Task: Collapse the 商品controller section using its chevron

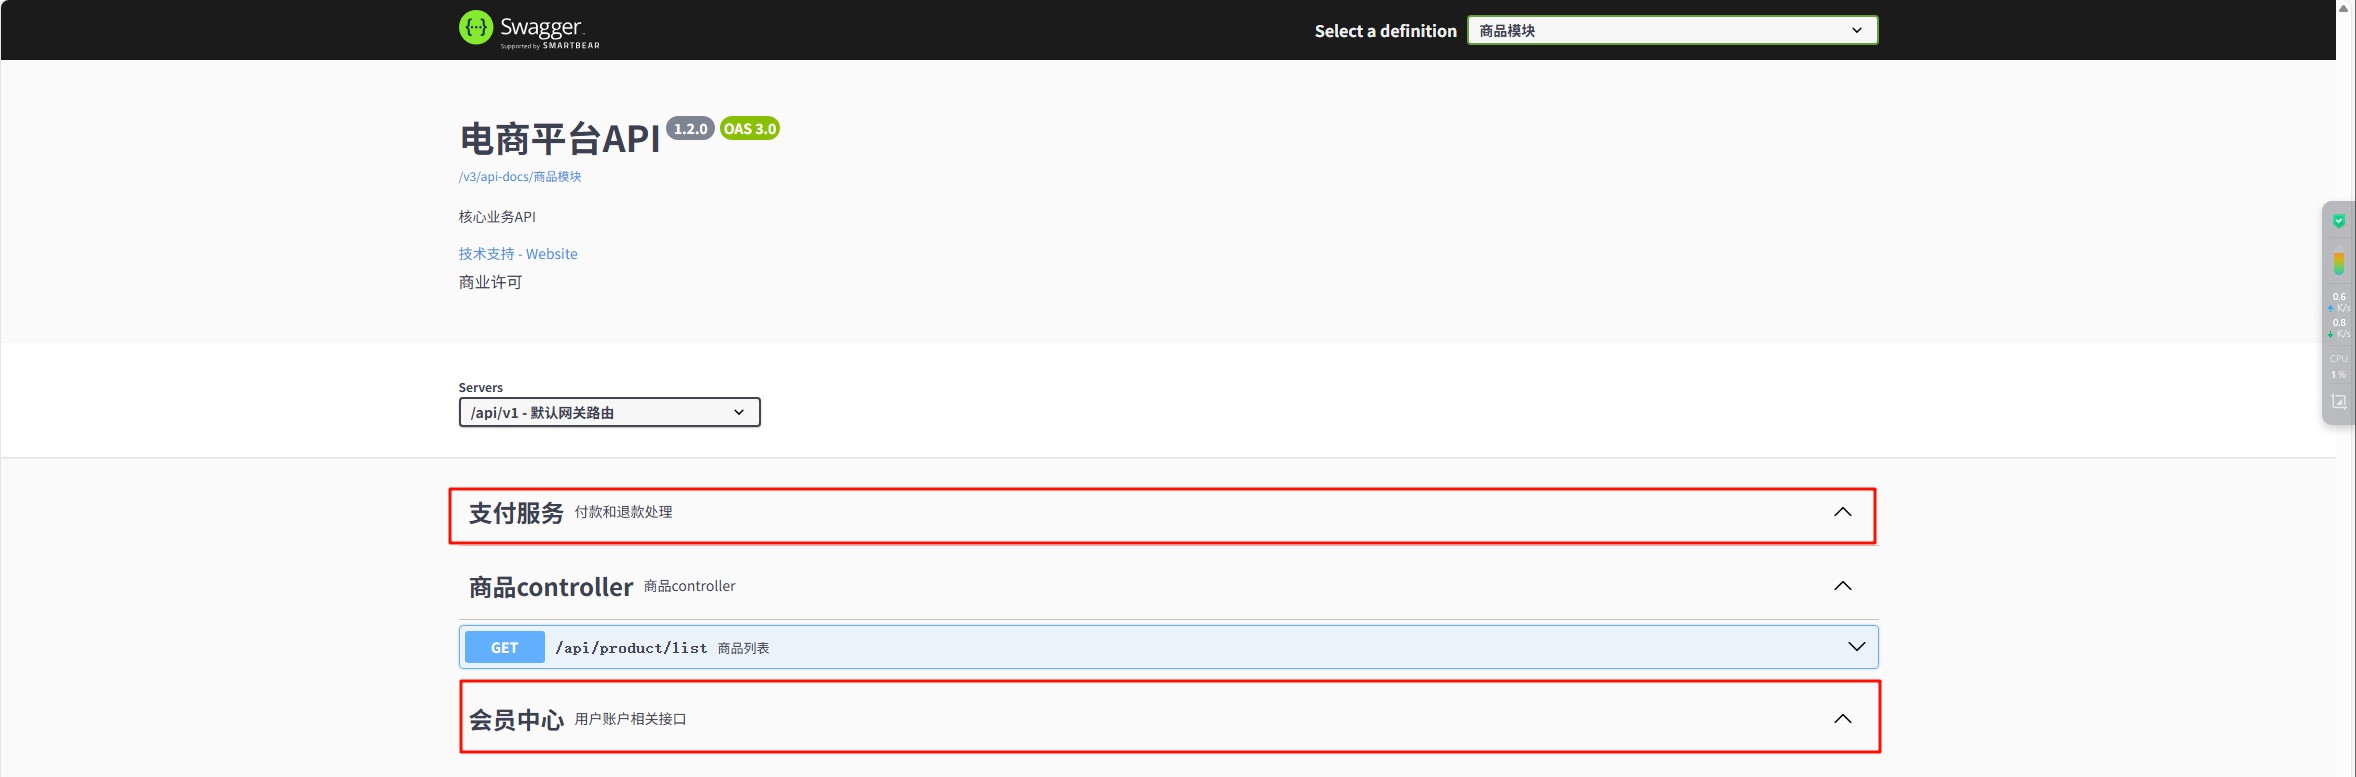Action: (x=1842, y=586)
